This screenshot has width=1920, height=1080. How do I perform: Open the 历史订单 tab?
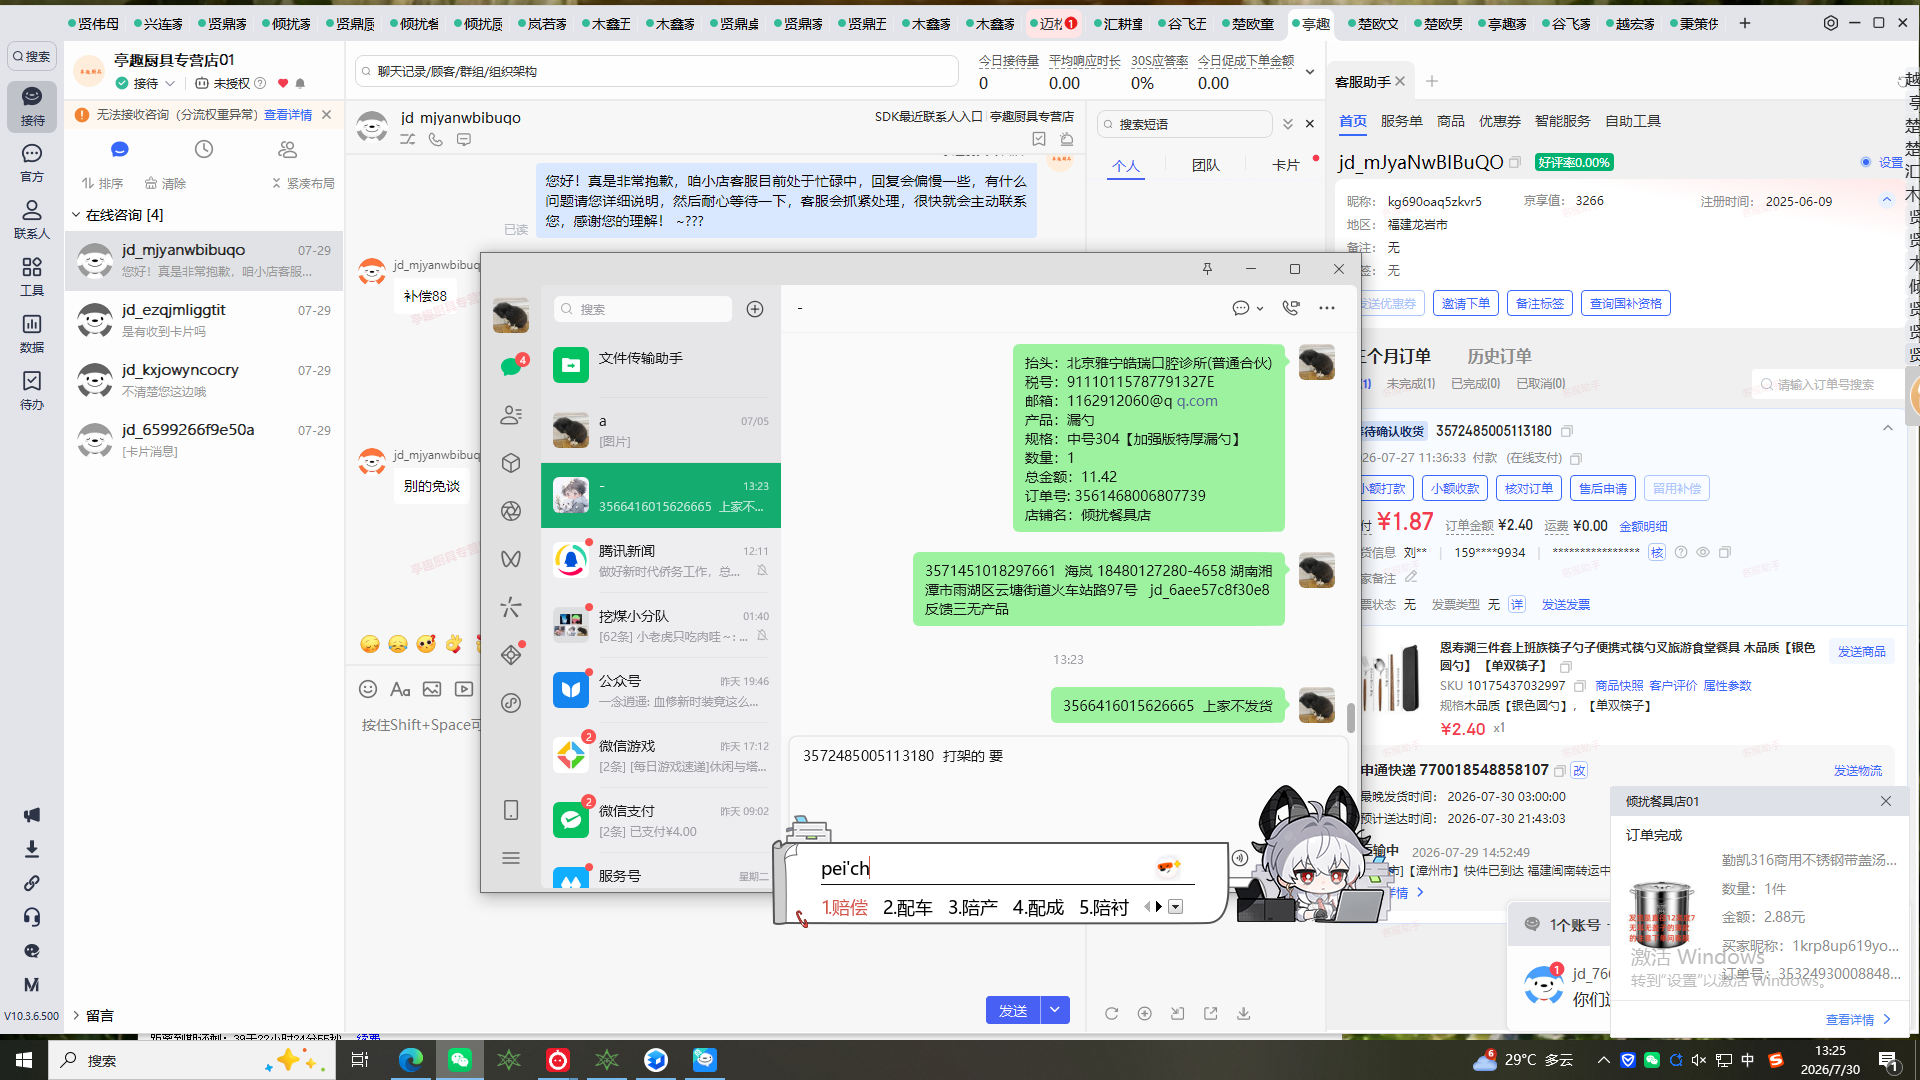tap(1498, 356)
